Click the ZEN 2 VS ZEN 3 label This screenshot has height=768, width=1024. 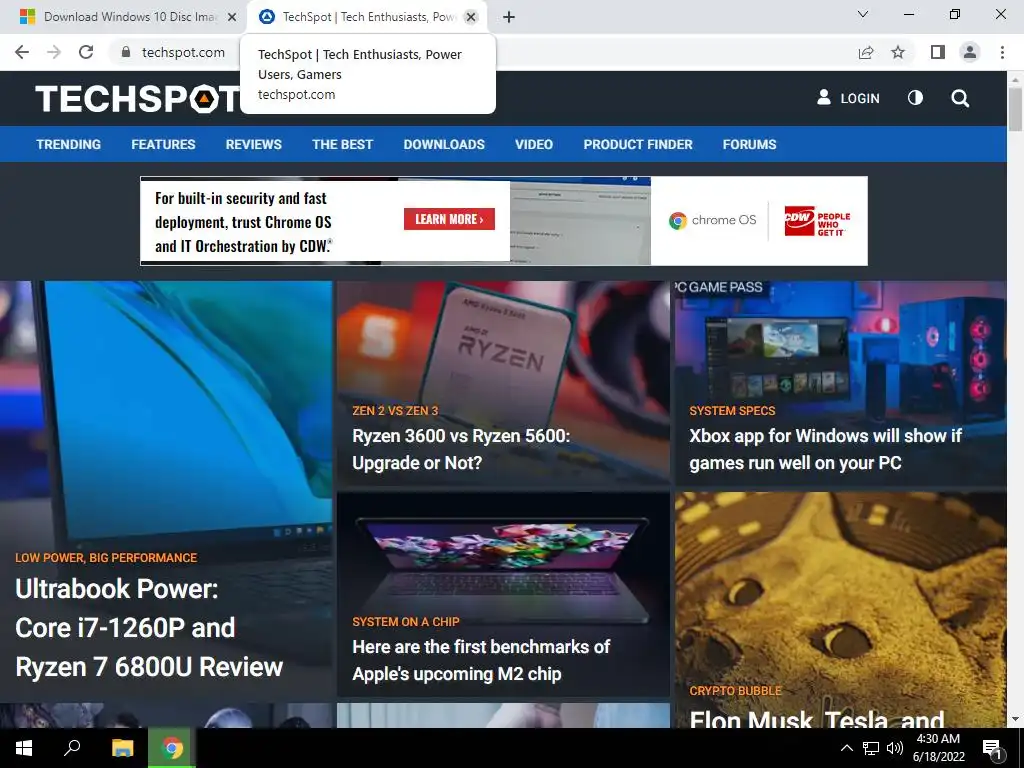(395, 411)
